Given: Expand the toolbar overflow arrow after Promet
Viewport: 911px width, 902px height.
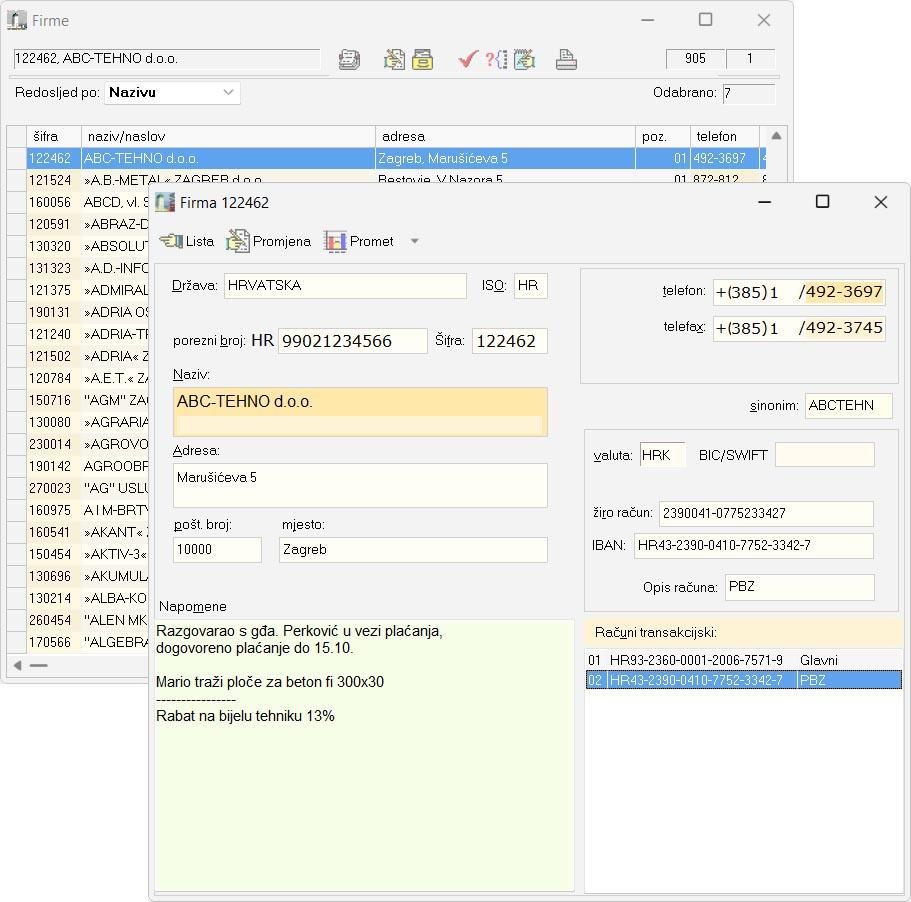Looking at the screenshot, I should point(414,242).
